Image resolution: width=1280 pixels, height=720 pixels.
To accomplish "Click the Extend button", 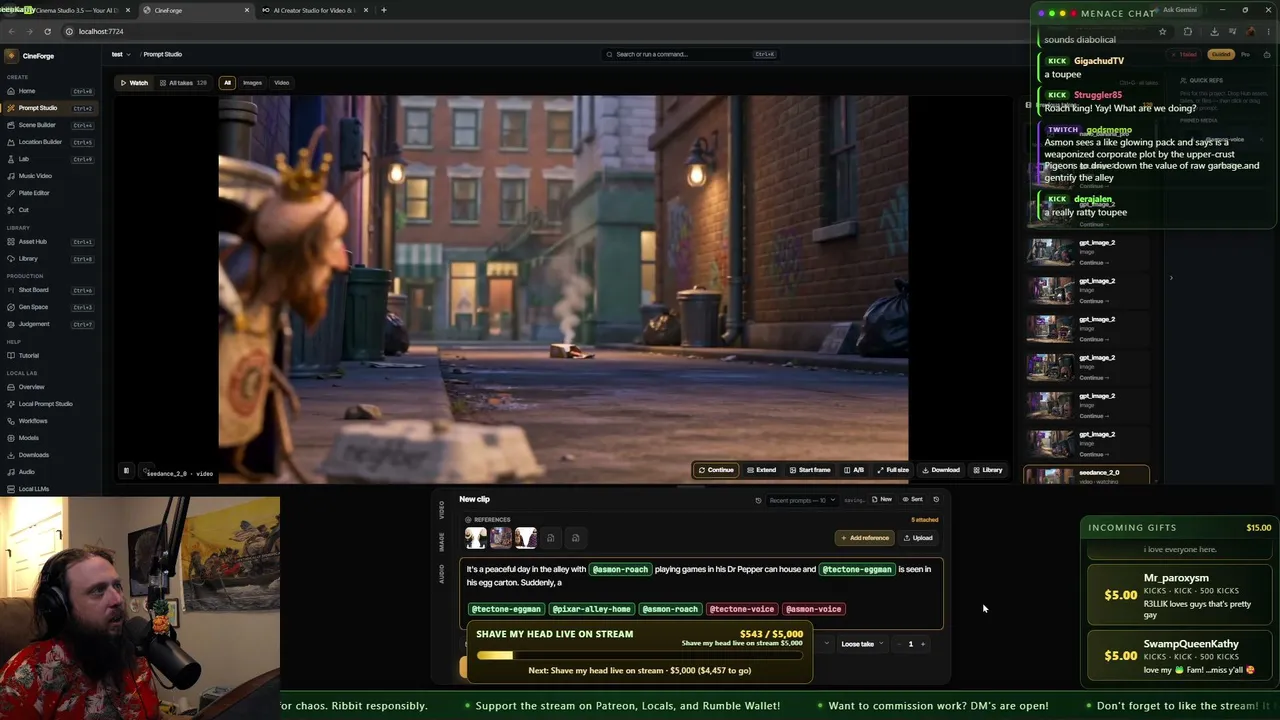I will tap(761, 470).
